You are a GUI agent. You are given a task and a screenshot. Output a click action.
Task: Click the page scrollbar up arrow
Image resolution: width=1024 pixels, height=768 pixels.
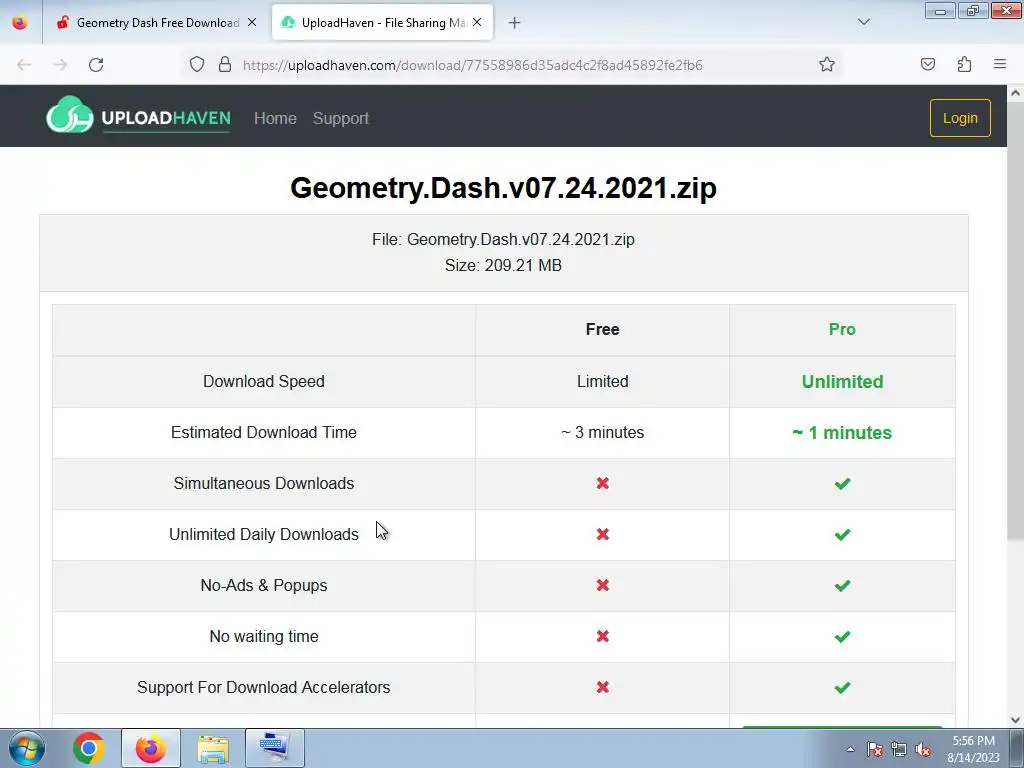tap(1016, 93)
